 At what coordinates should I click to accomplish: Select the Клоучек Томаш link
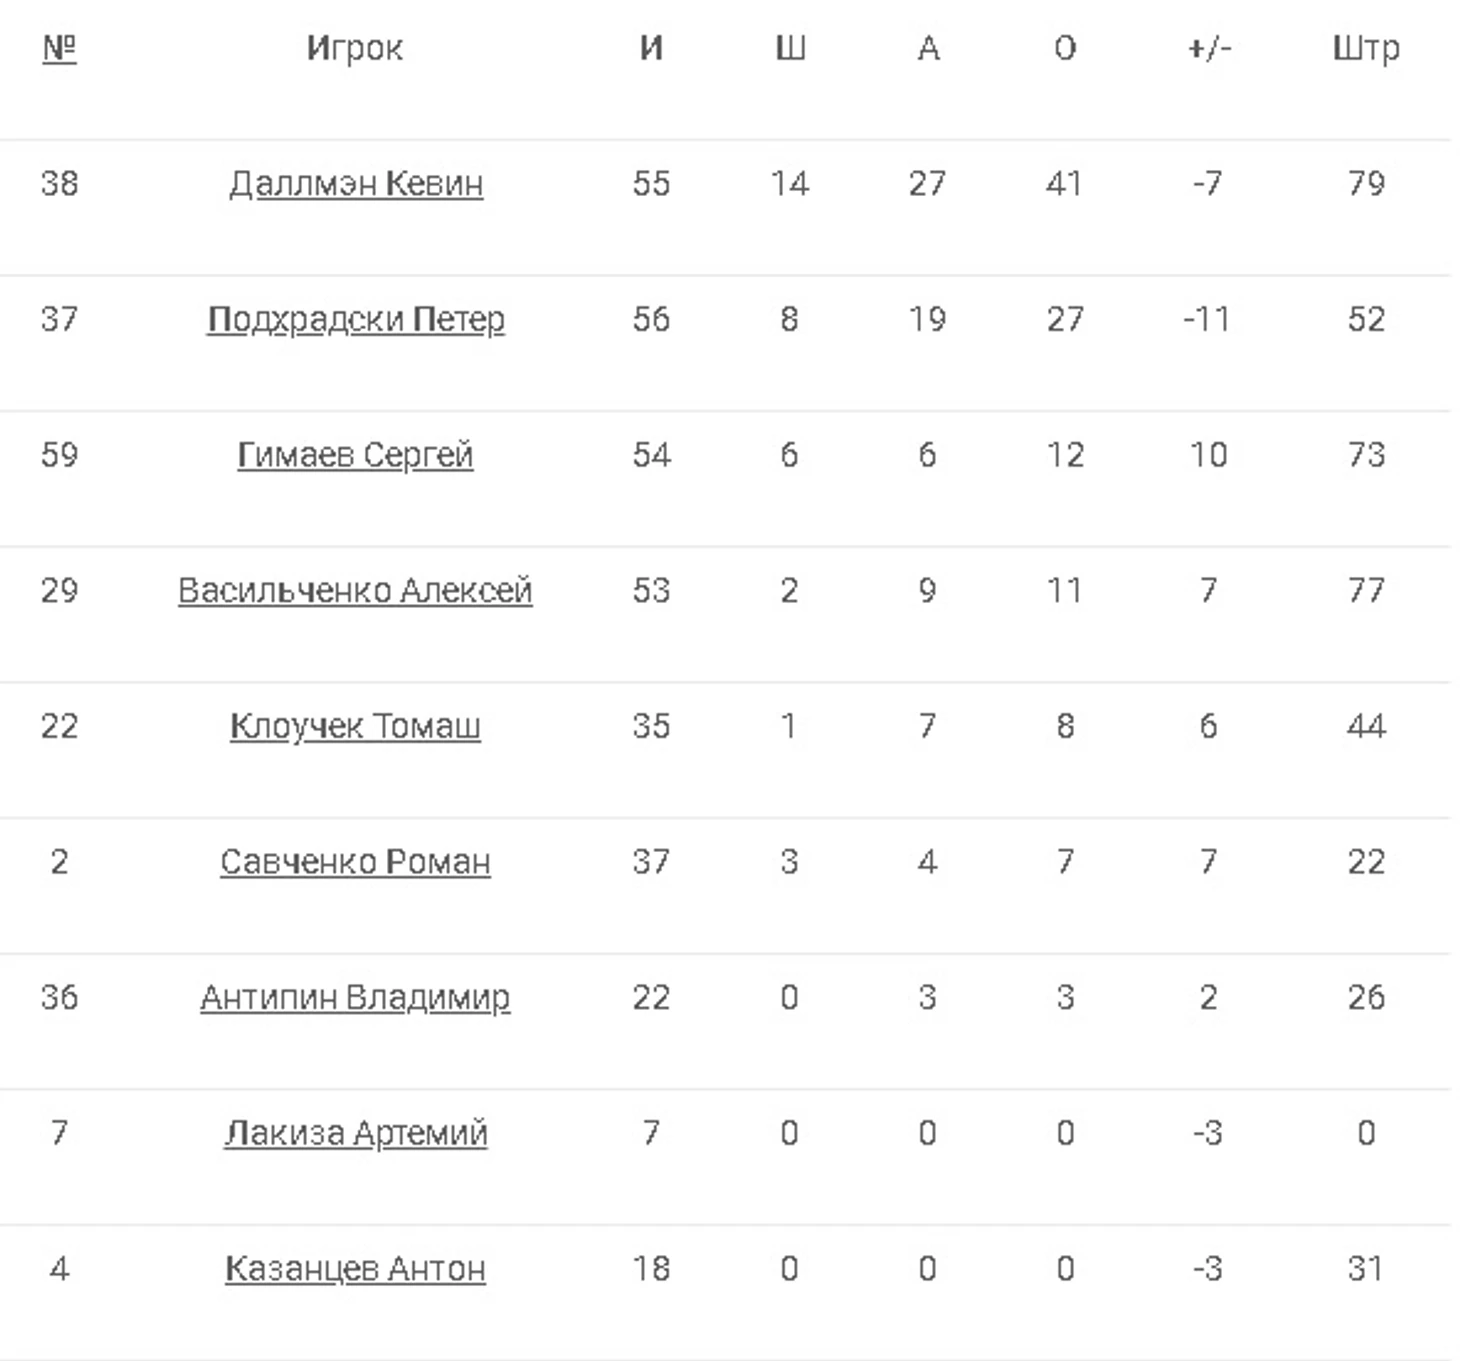tap(355, 726)
